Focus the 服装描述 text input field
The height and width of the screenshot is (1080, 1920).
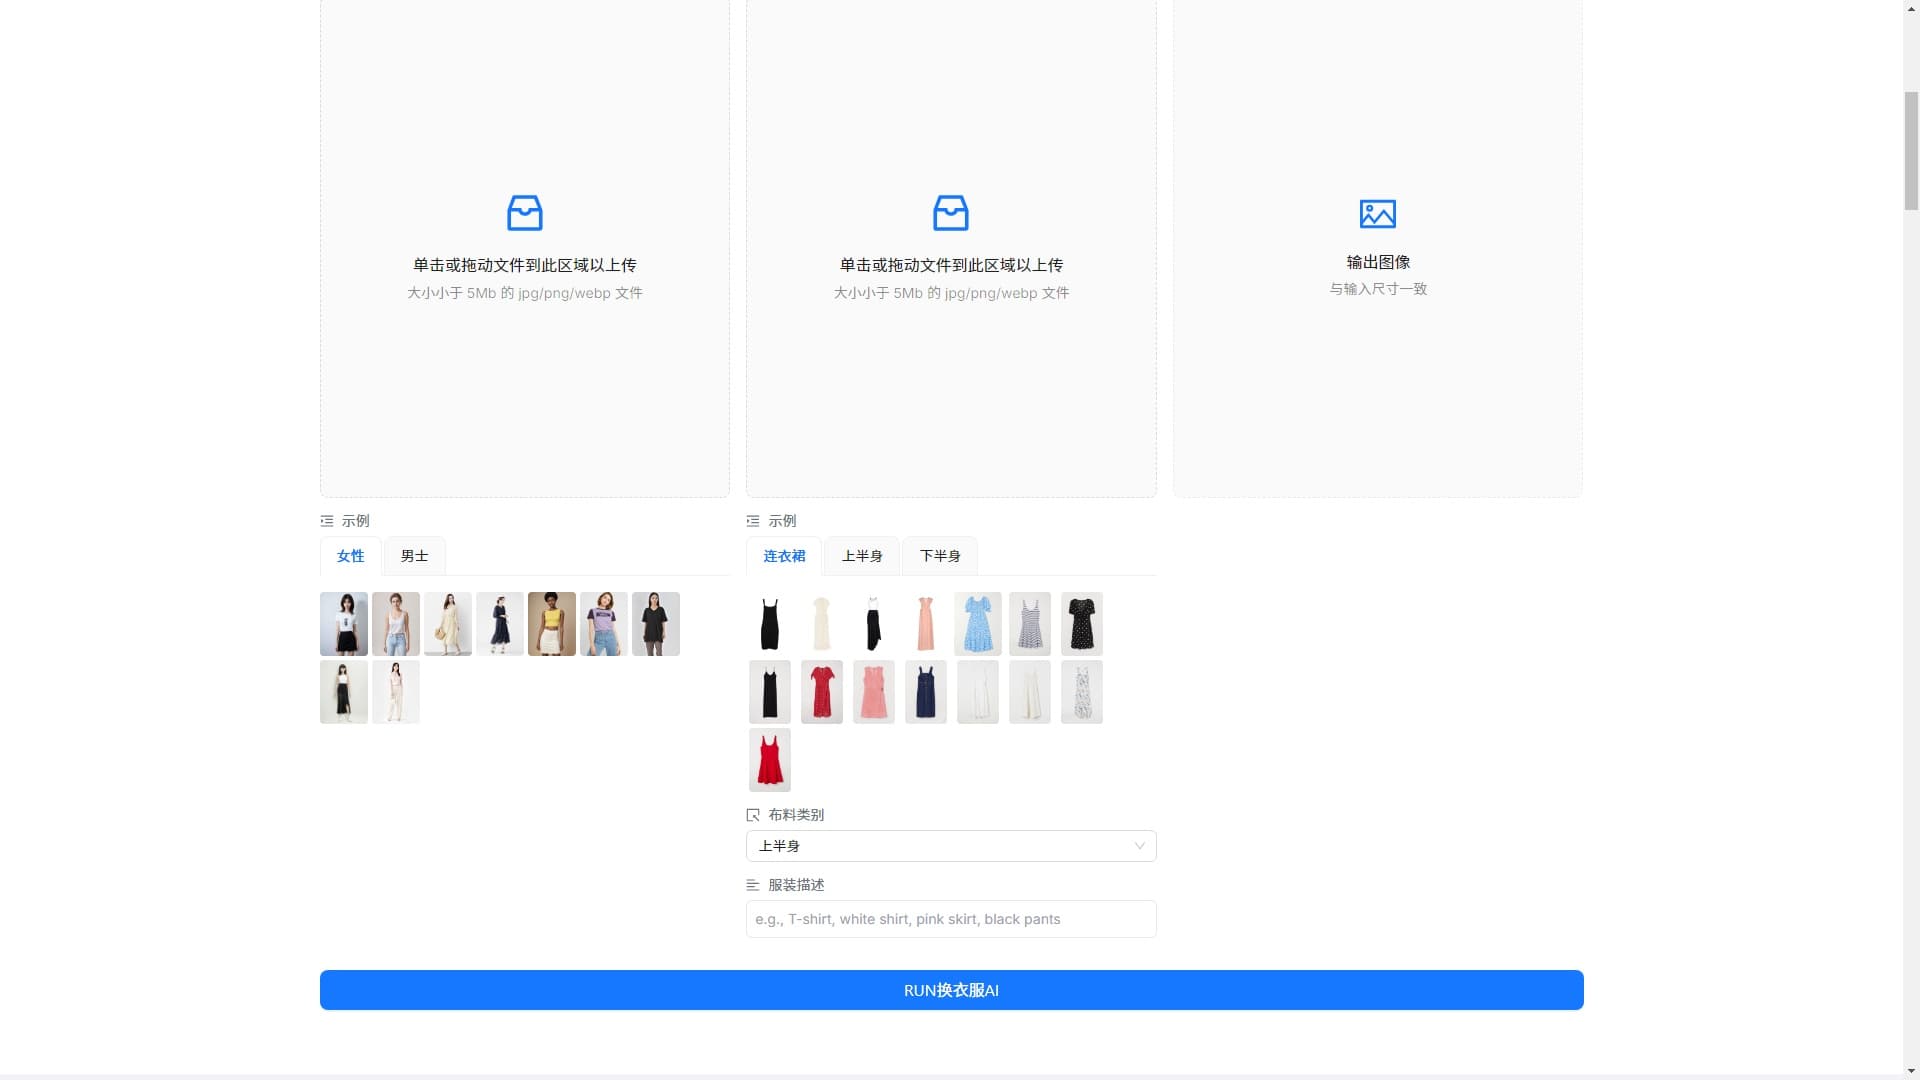(951, 919)
